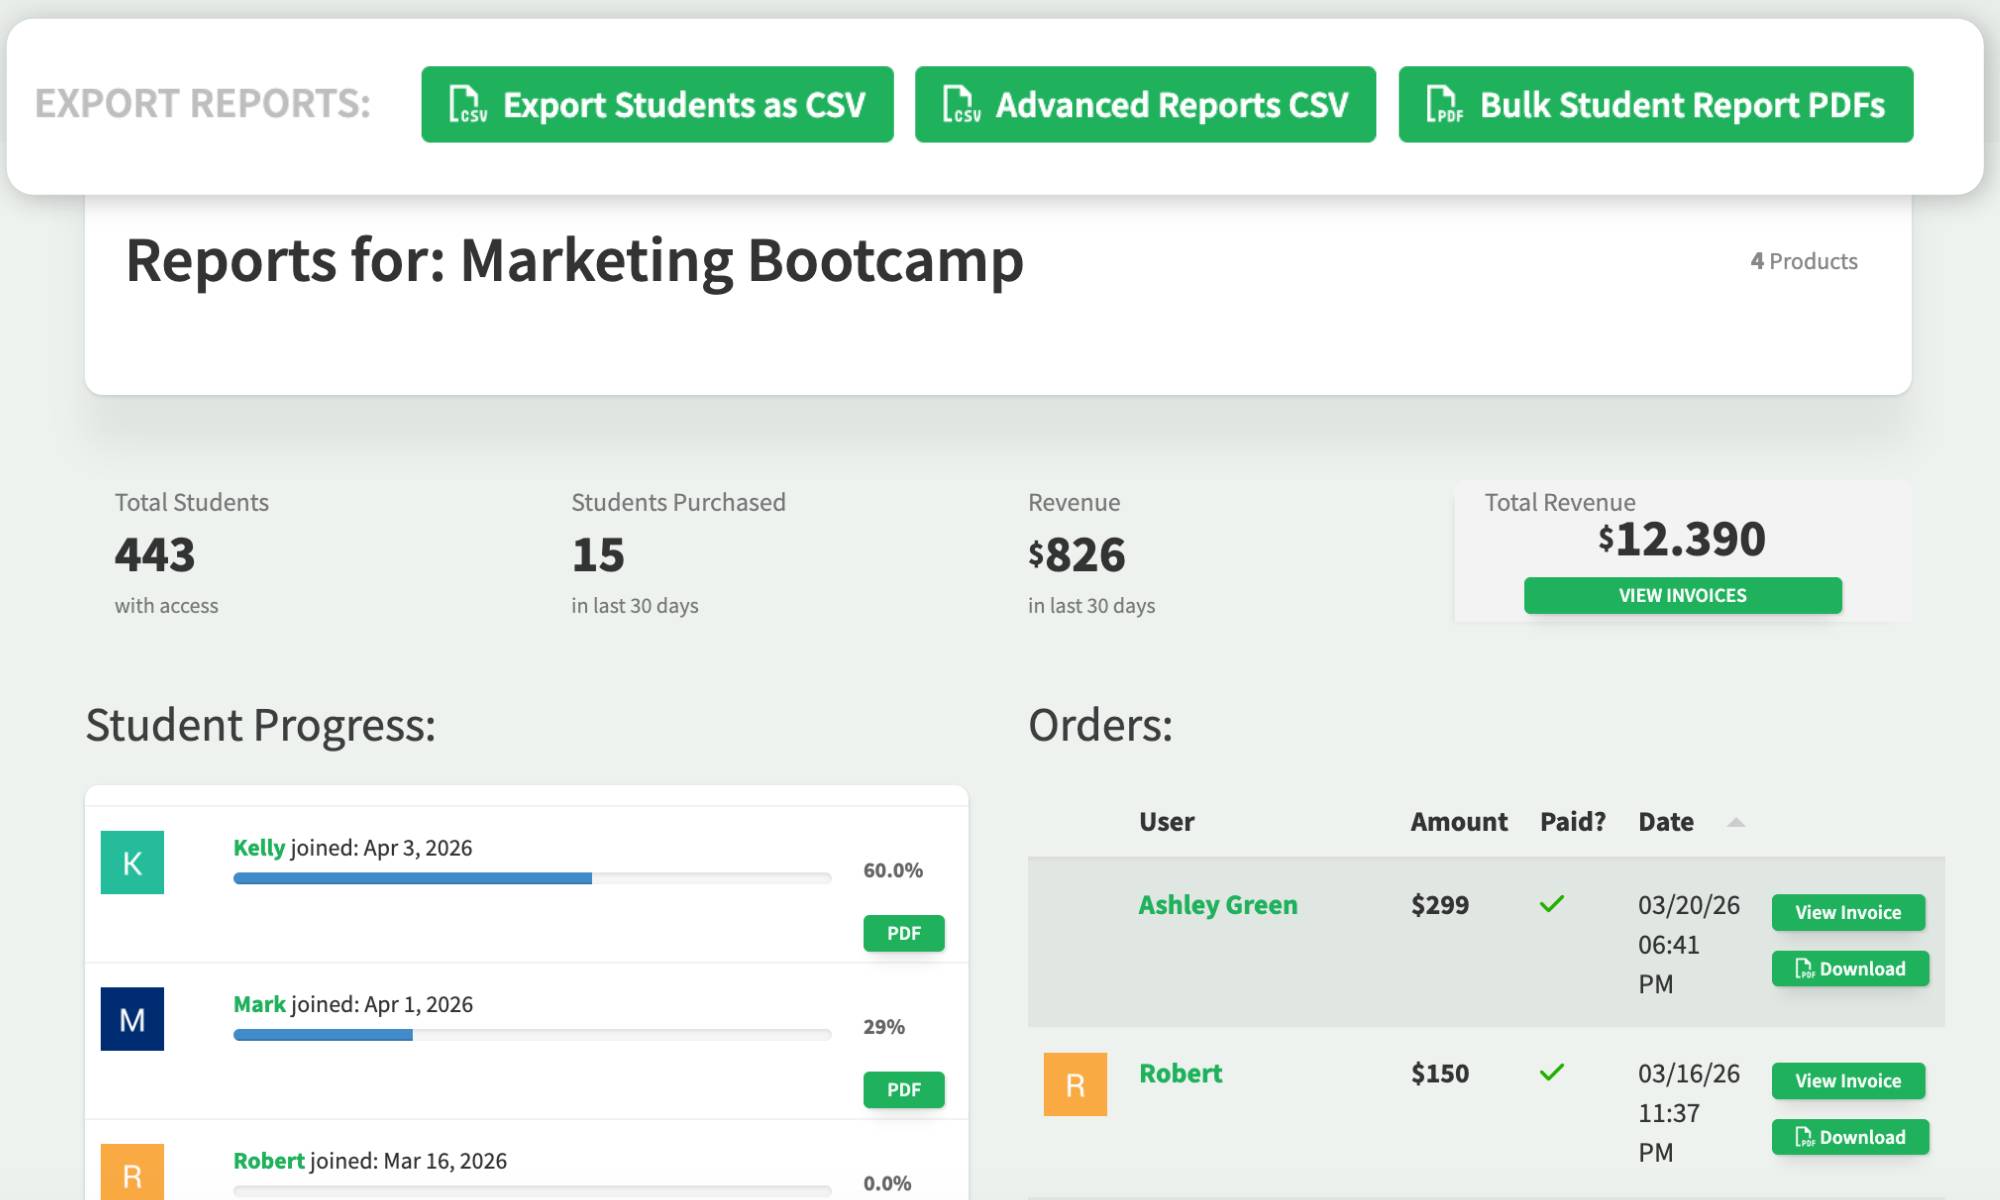Click the '4 Products' label
This screenshot has height=1200, width=2000.
1804,261
